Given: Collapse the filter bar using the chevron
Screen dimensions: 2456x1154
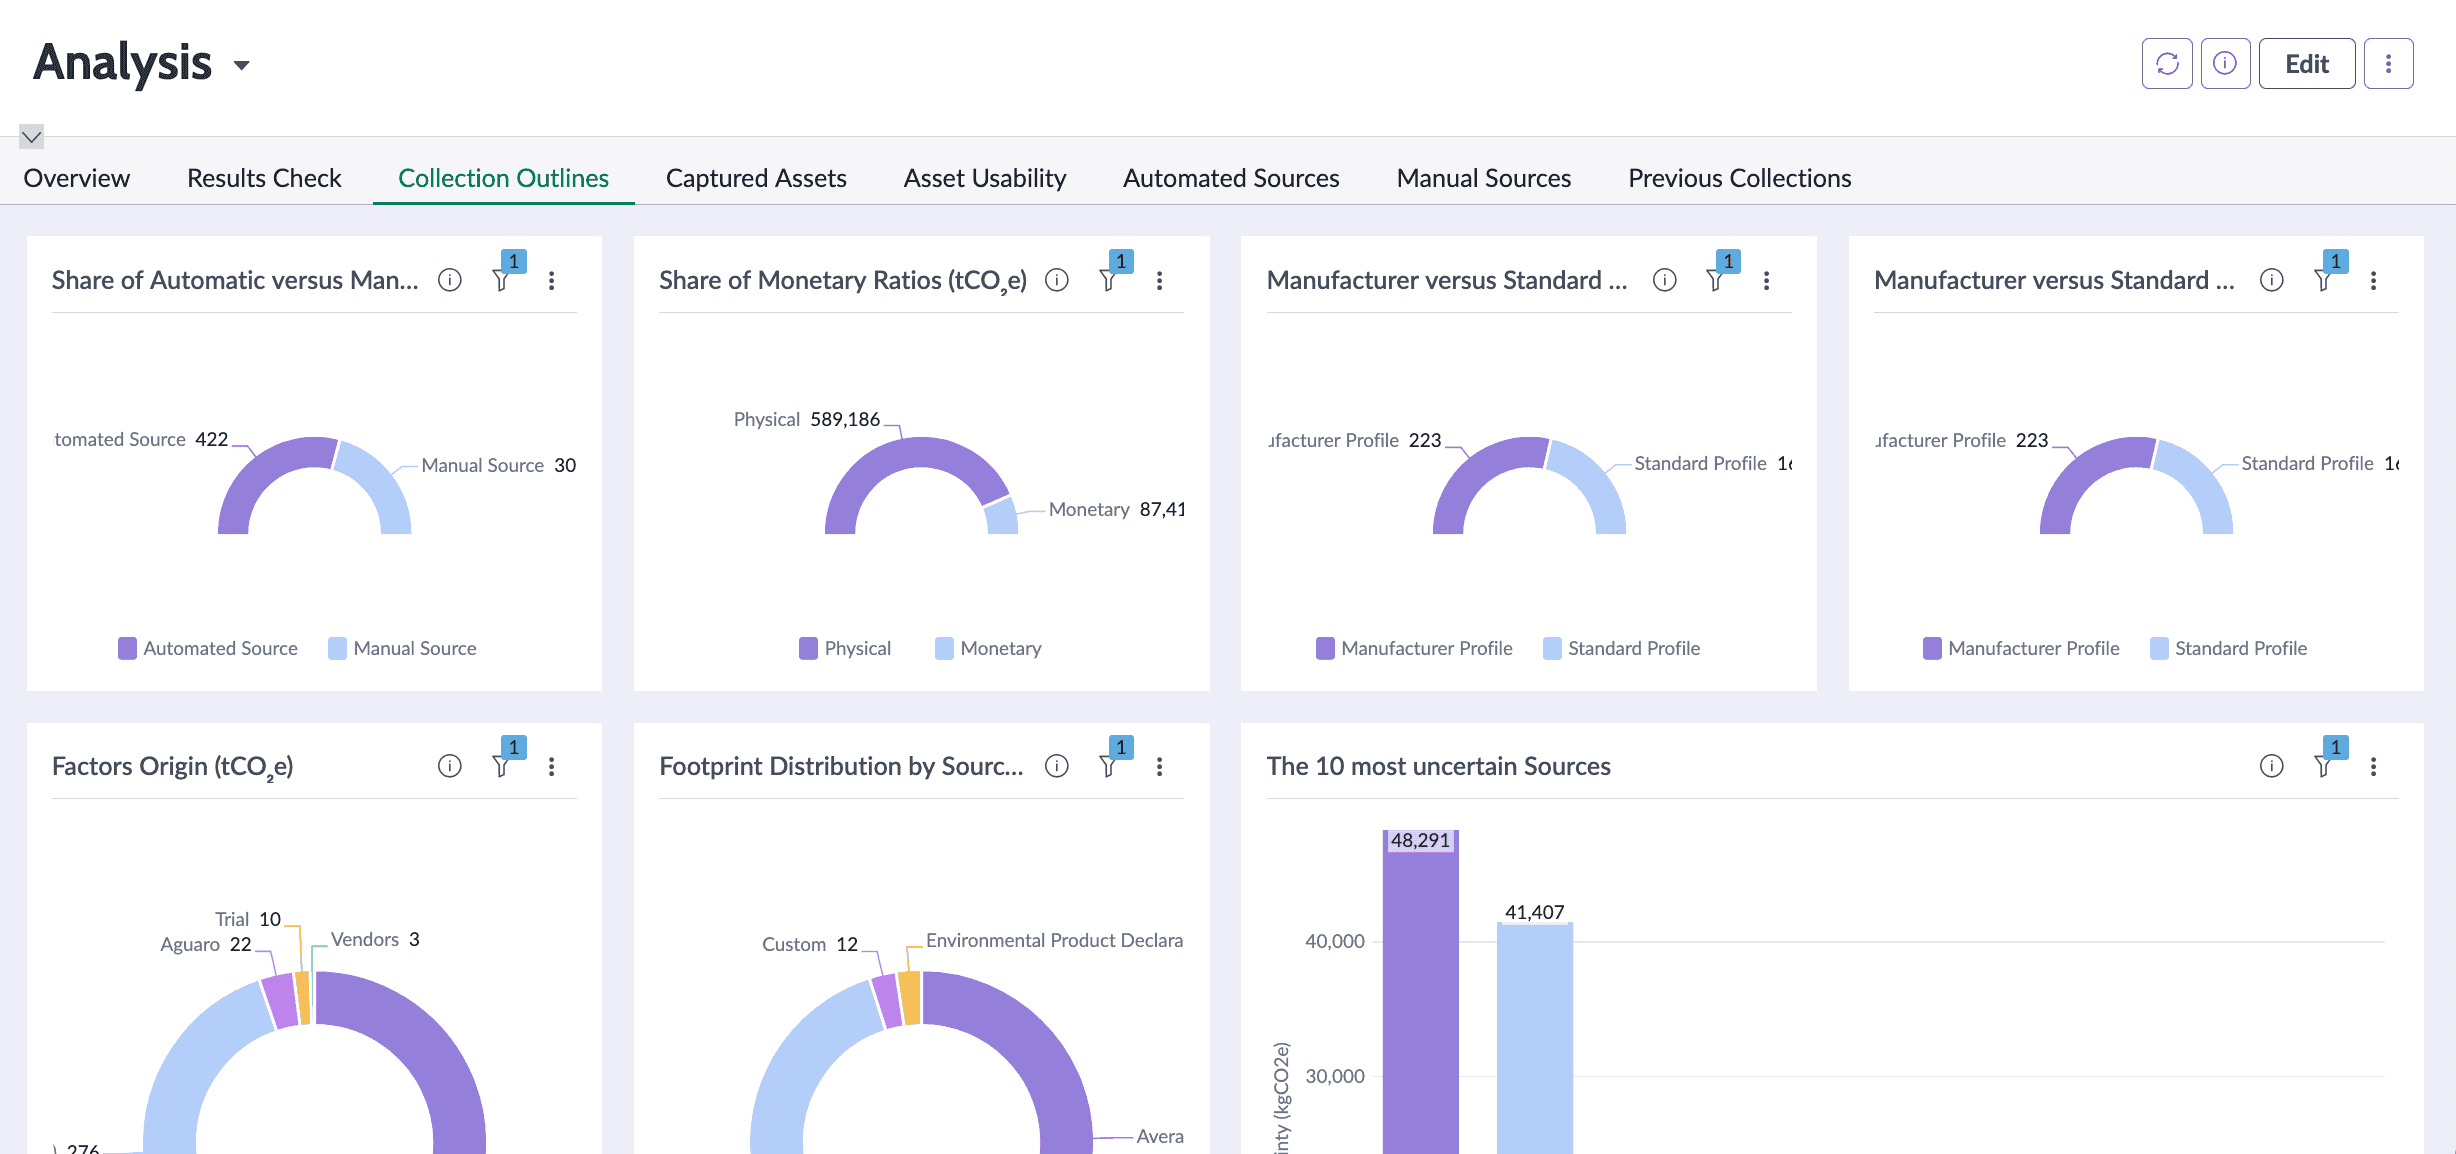Looking at the screenshot, I should [31, 136].
